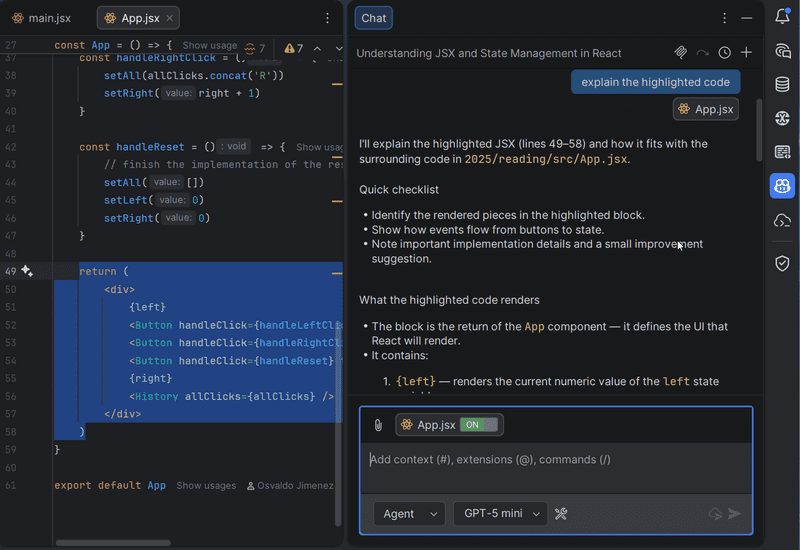
Task: Focus the chat message input field
Action: point(556,467)
